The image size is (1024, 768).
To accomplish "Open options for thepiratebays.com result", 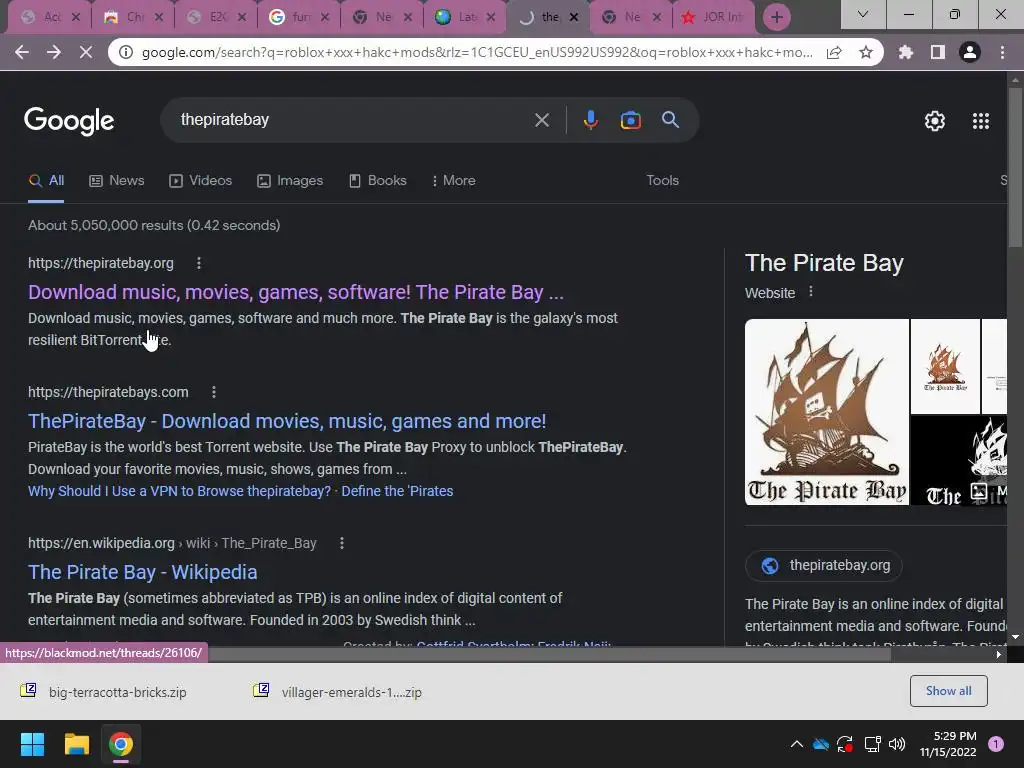I will pos(214,392).
